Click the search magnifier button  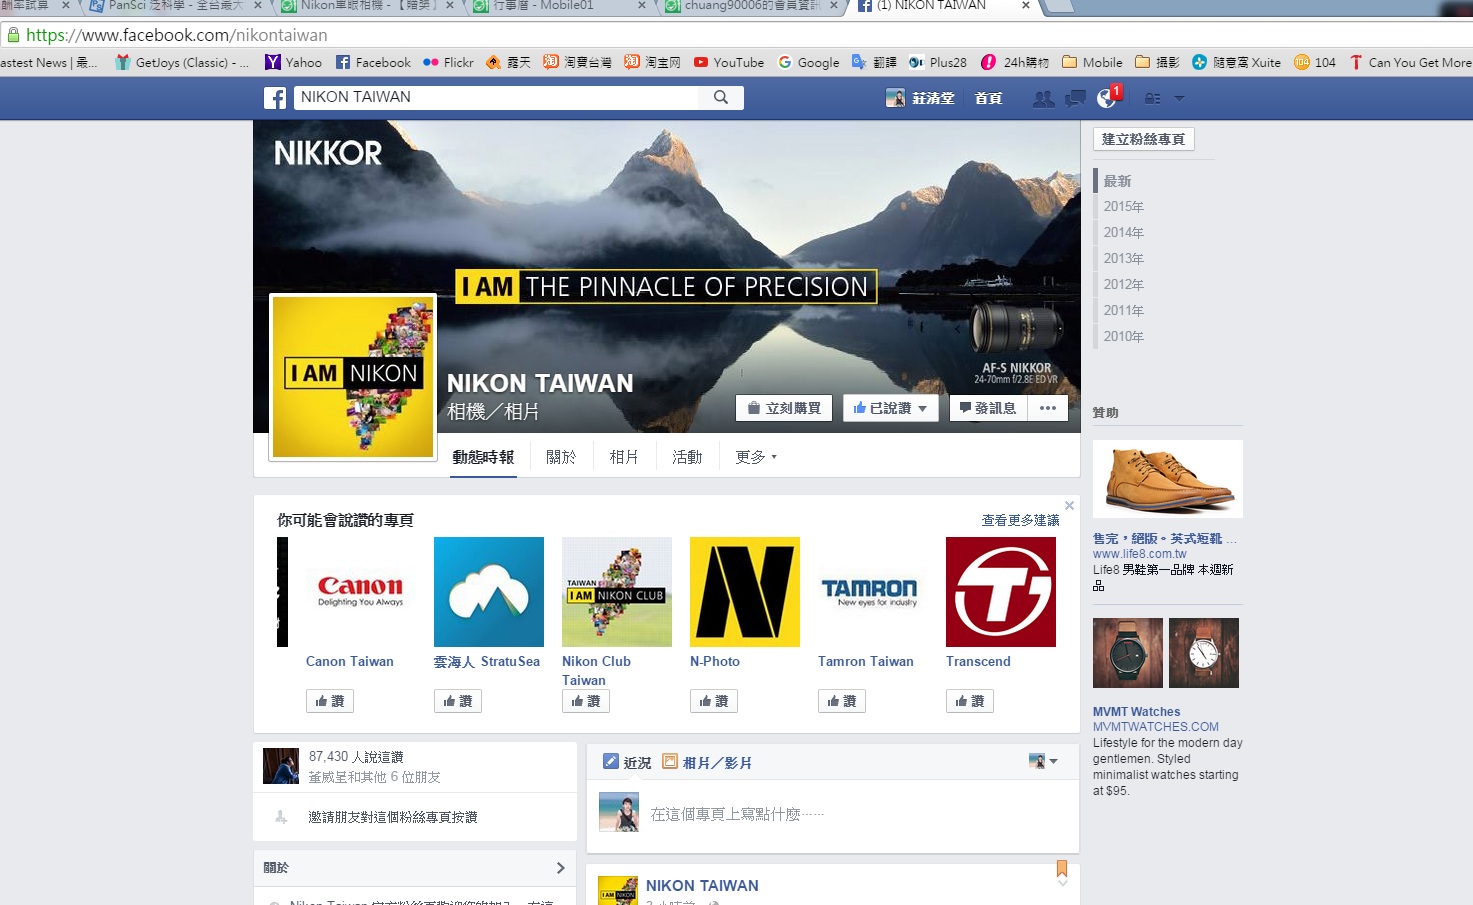[721, 97]
